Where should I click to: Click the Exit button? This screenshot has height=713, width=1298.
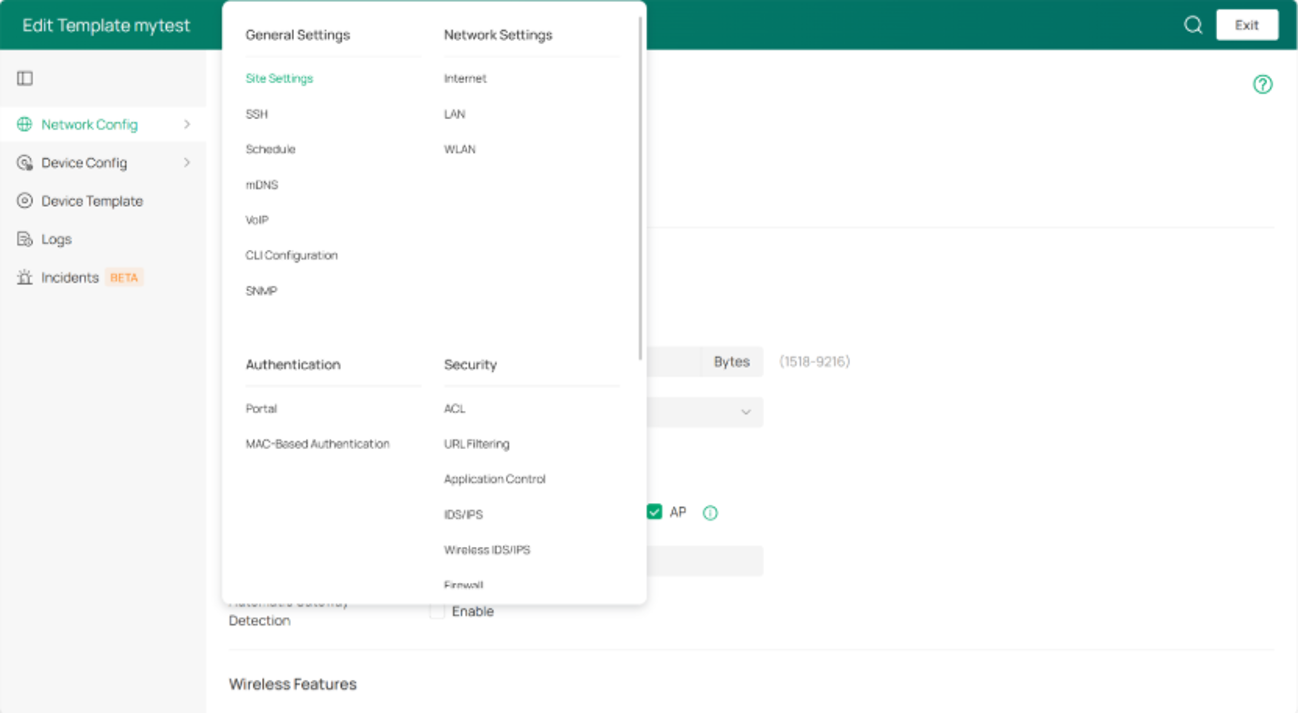[x=1247, y=25]
